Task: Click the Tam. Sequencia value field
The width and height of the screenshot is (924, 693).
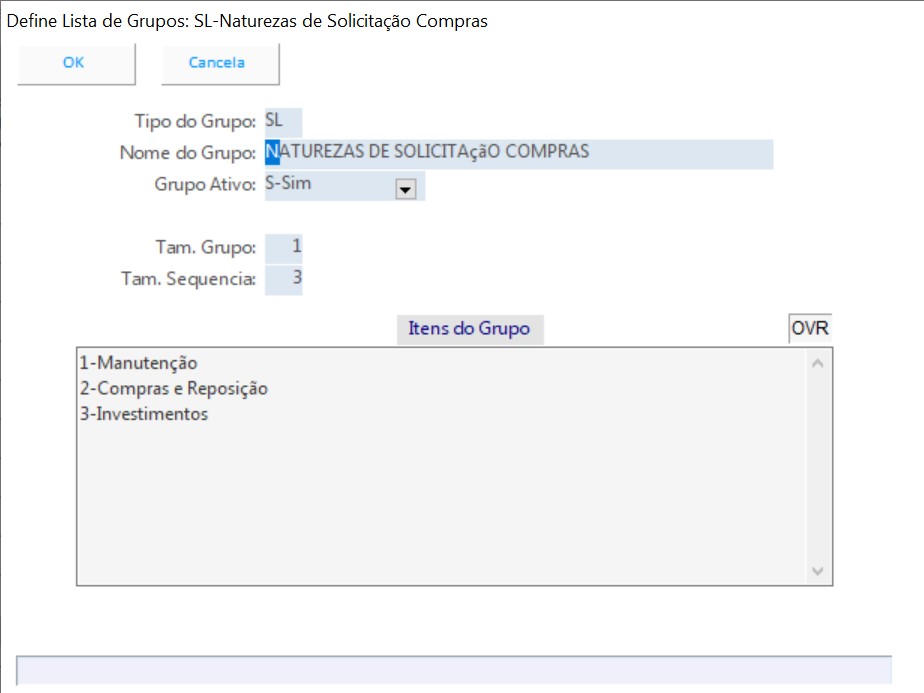Action: point(284,279)
